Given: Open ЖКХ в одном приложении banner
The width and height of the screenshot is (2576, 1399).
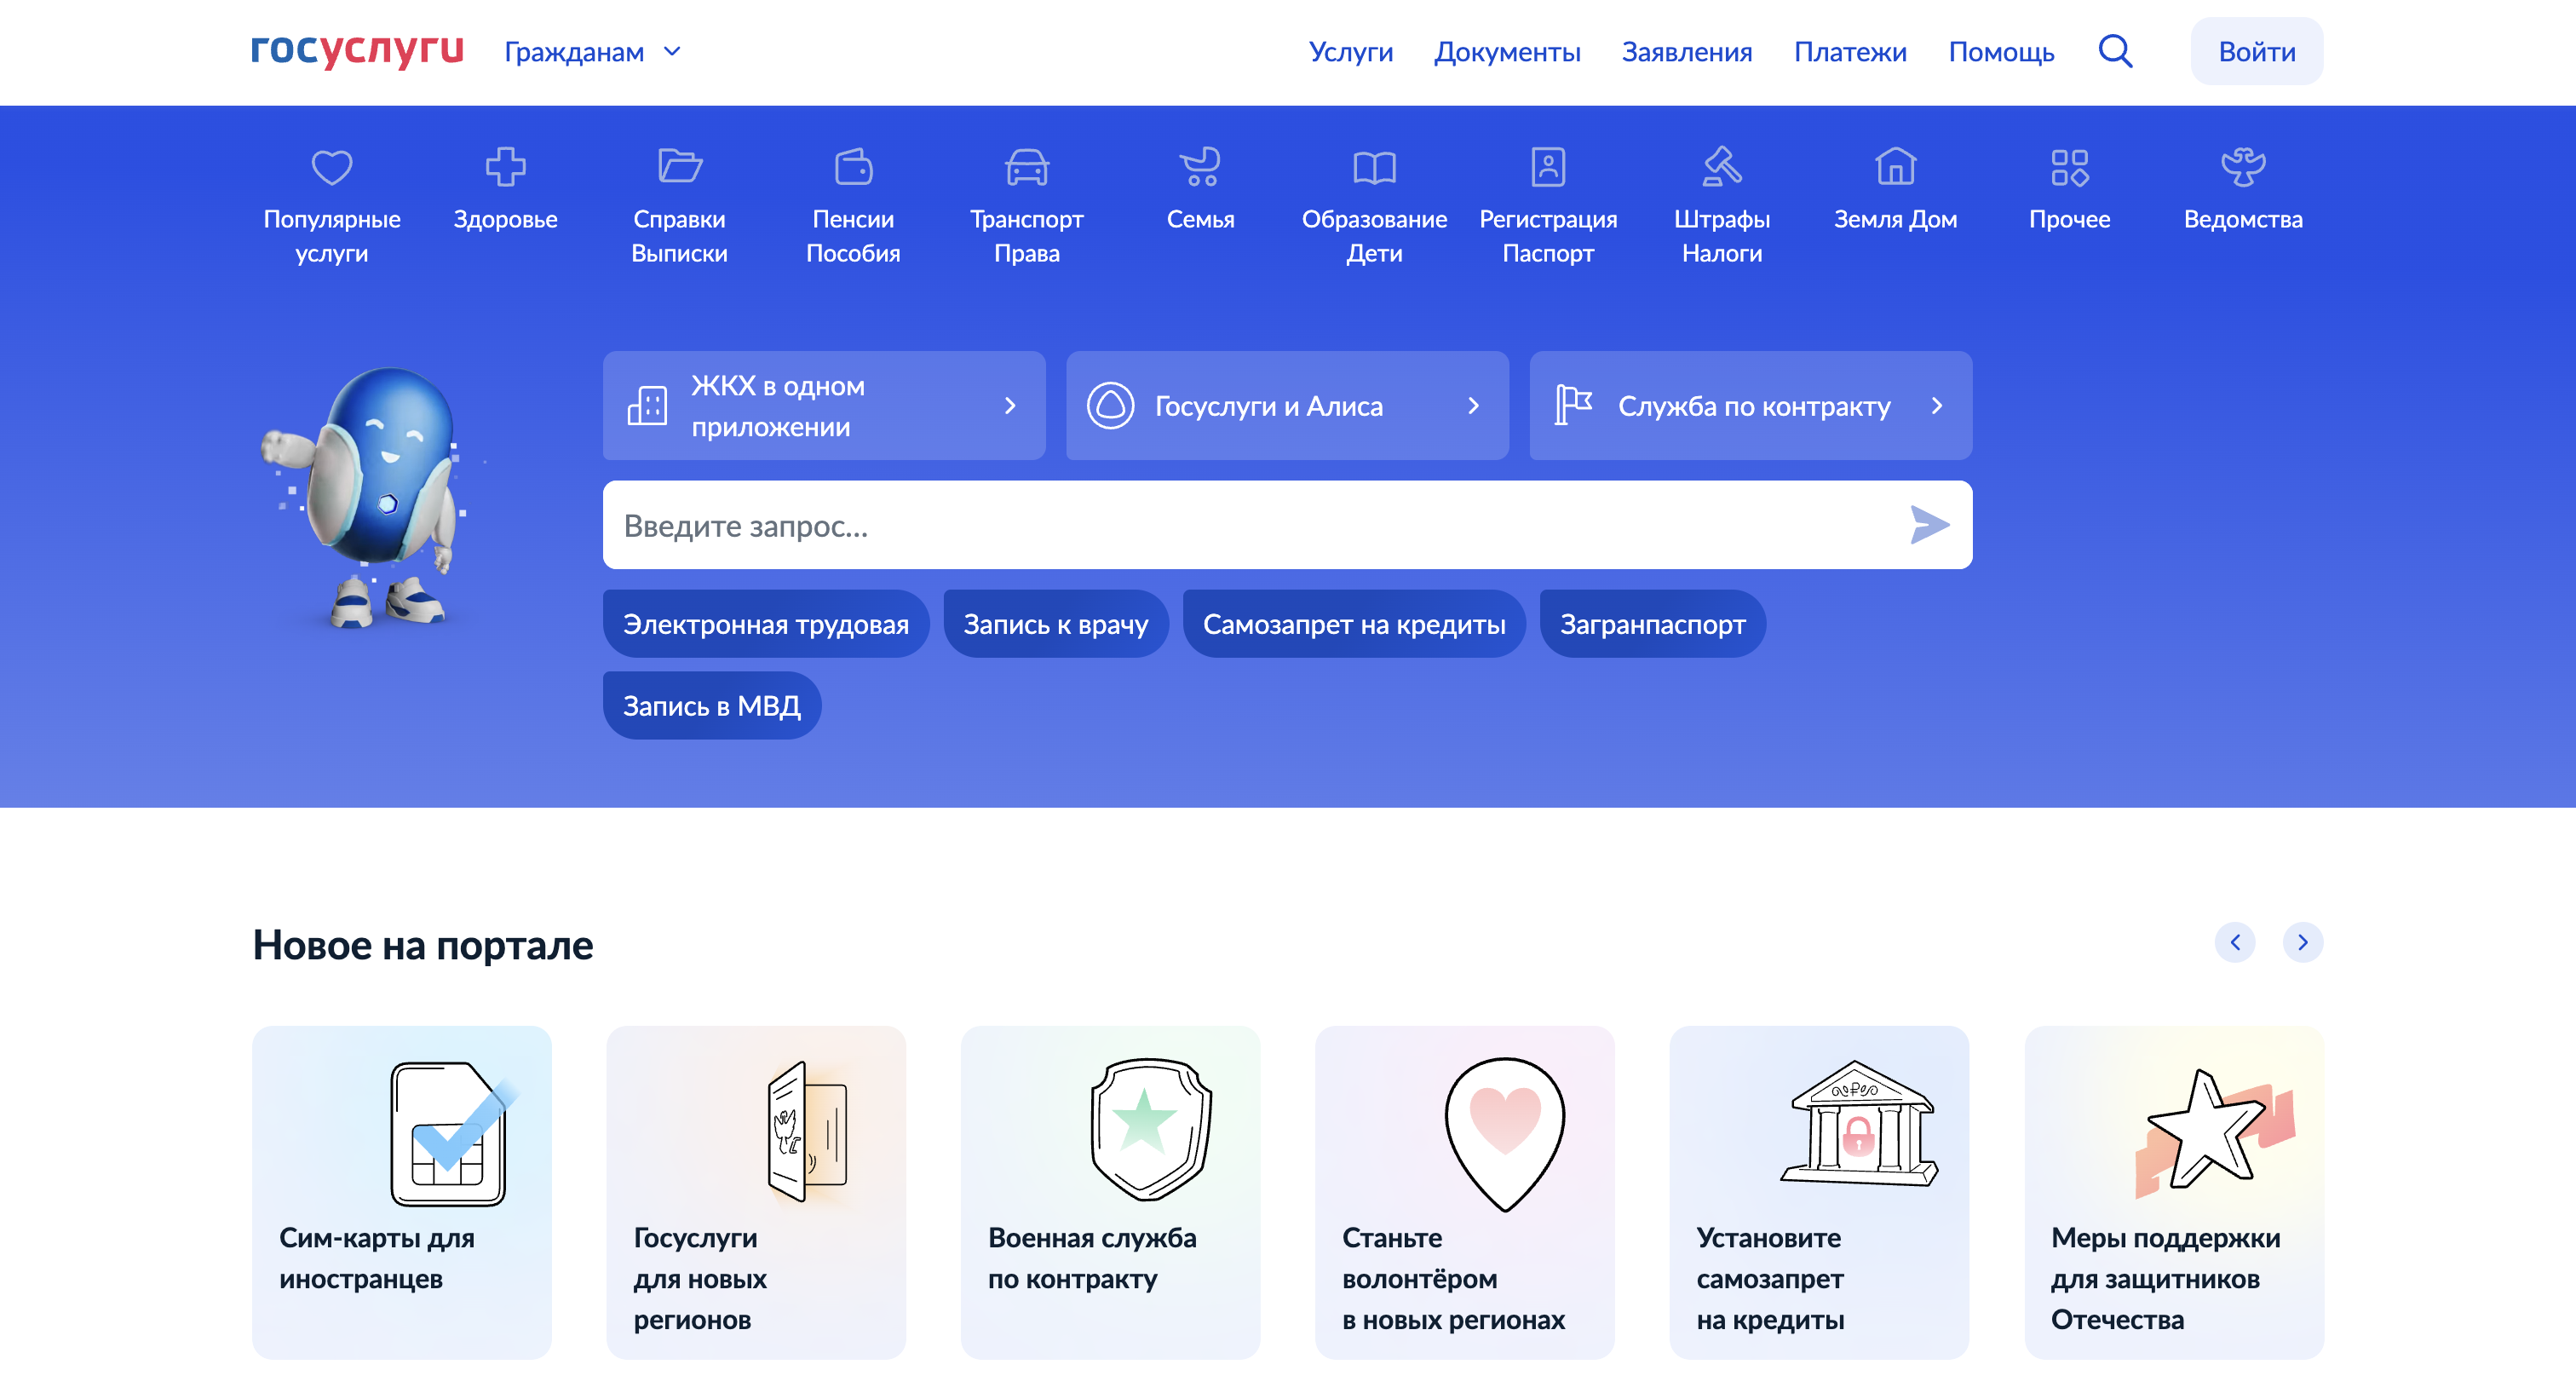Looking at the screenshot, I should 824,405.
